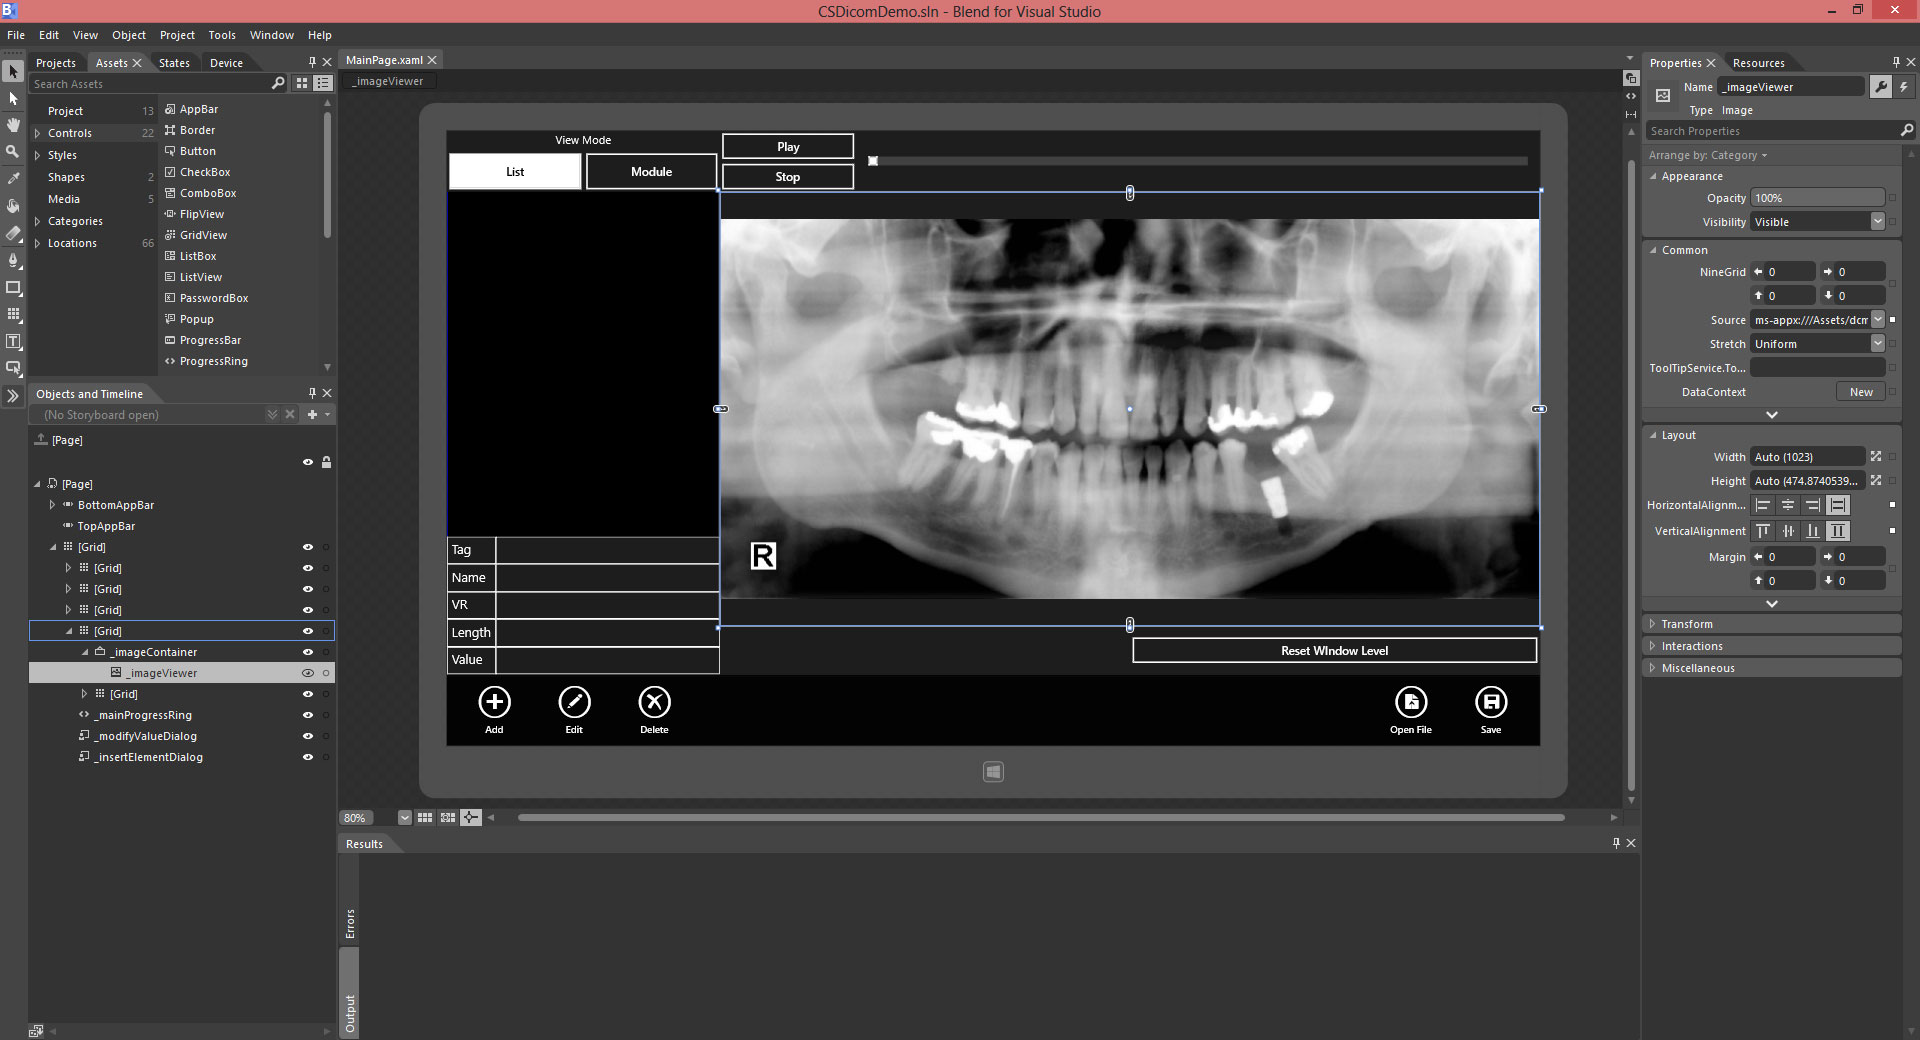
Task: Select the Pan hand tool
Action: (x=13, y=125)
